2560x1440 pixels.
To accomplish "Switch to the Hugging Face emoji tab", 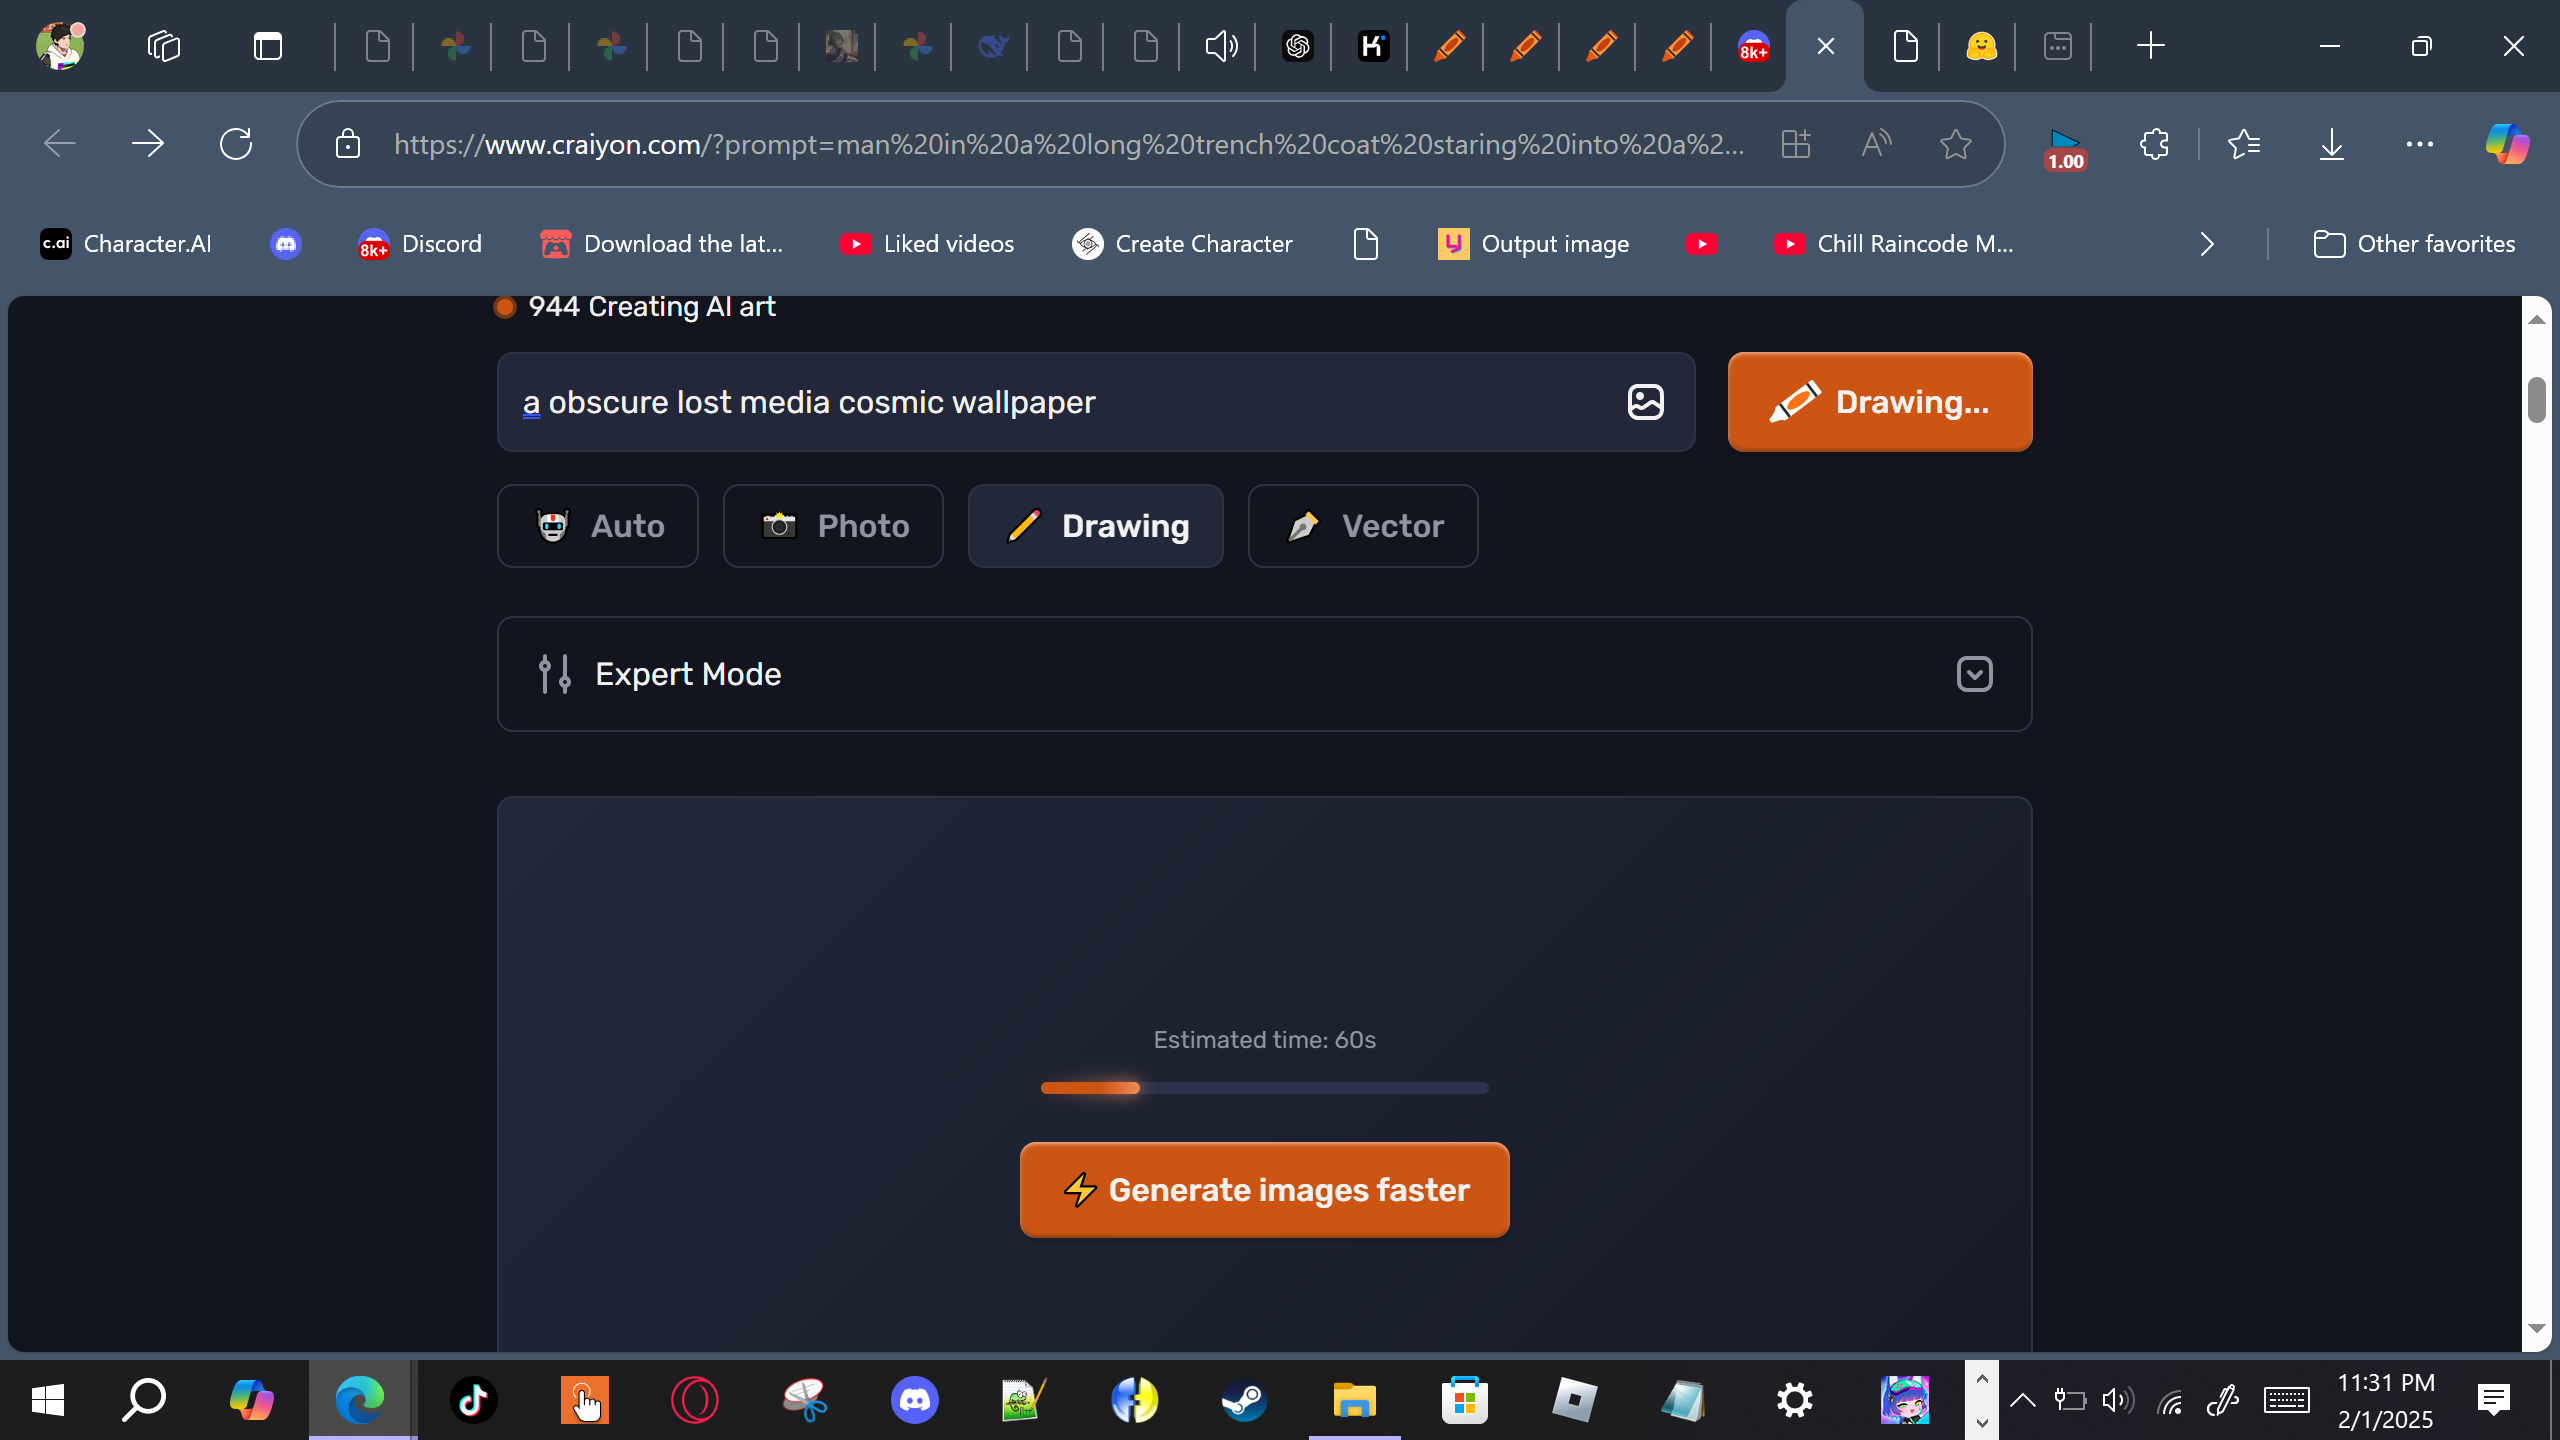I will [1981, 46].
